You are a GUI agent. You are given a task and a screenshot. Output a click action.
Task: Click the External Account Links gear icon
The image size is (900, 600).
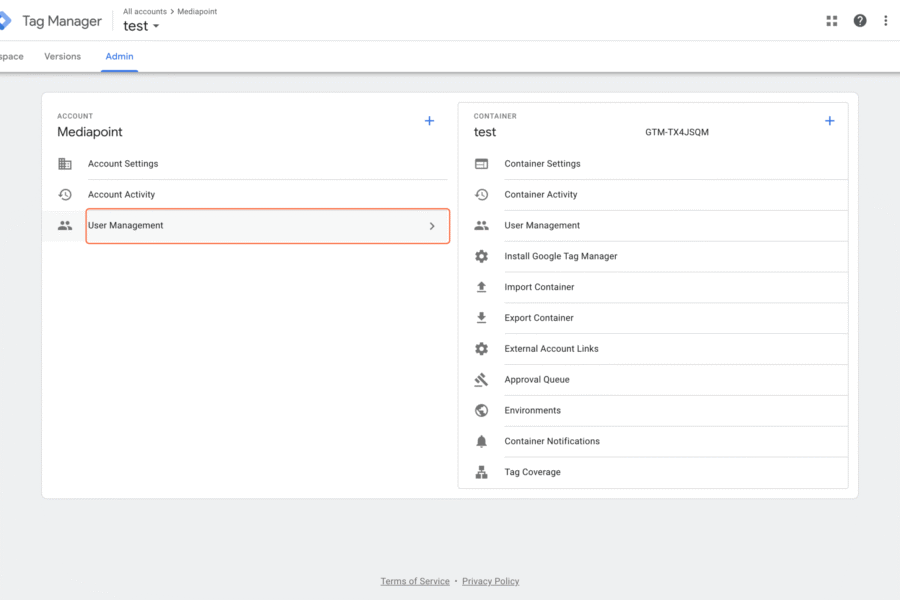[x=482, y=349]
